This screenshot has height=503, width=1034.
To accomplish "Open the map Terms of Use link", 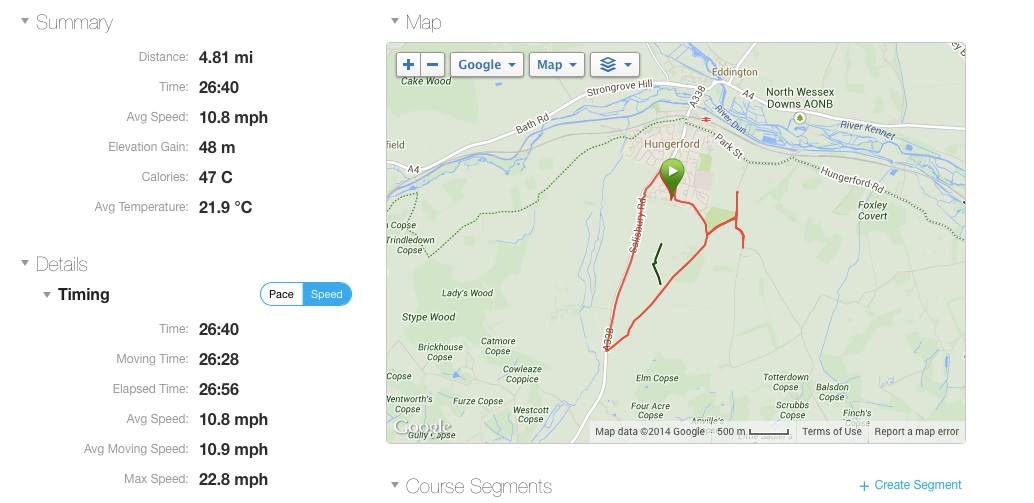I will click(x=831, y=432).
